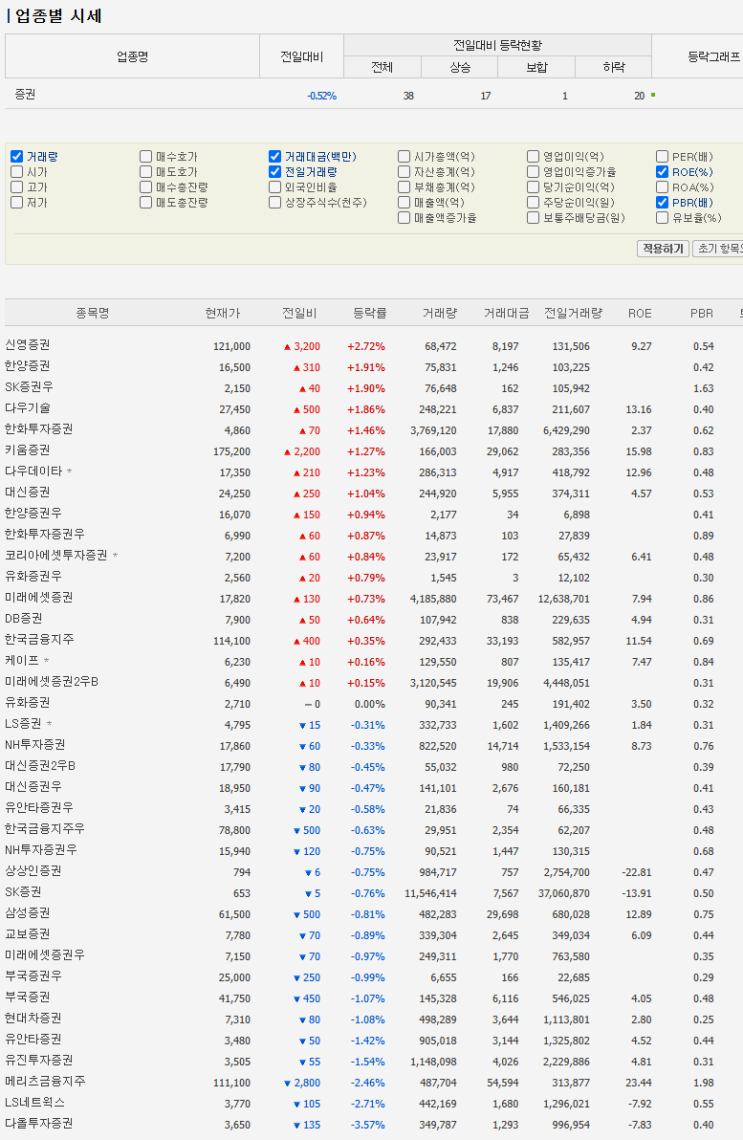Select 상상인증권 in the table

pyautogui.click(x=33, y=871)
